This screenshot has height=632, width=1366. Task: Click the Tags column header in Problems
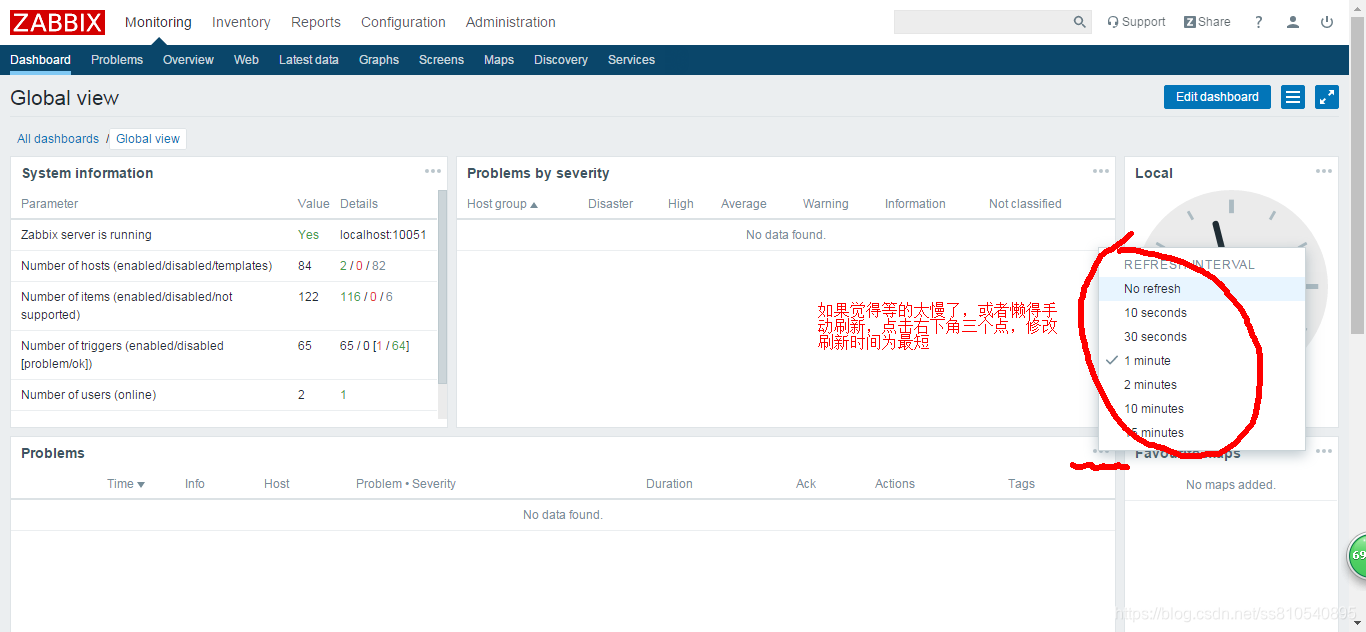[x=1021, y=484]
